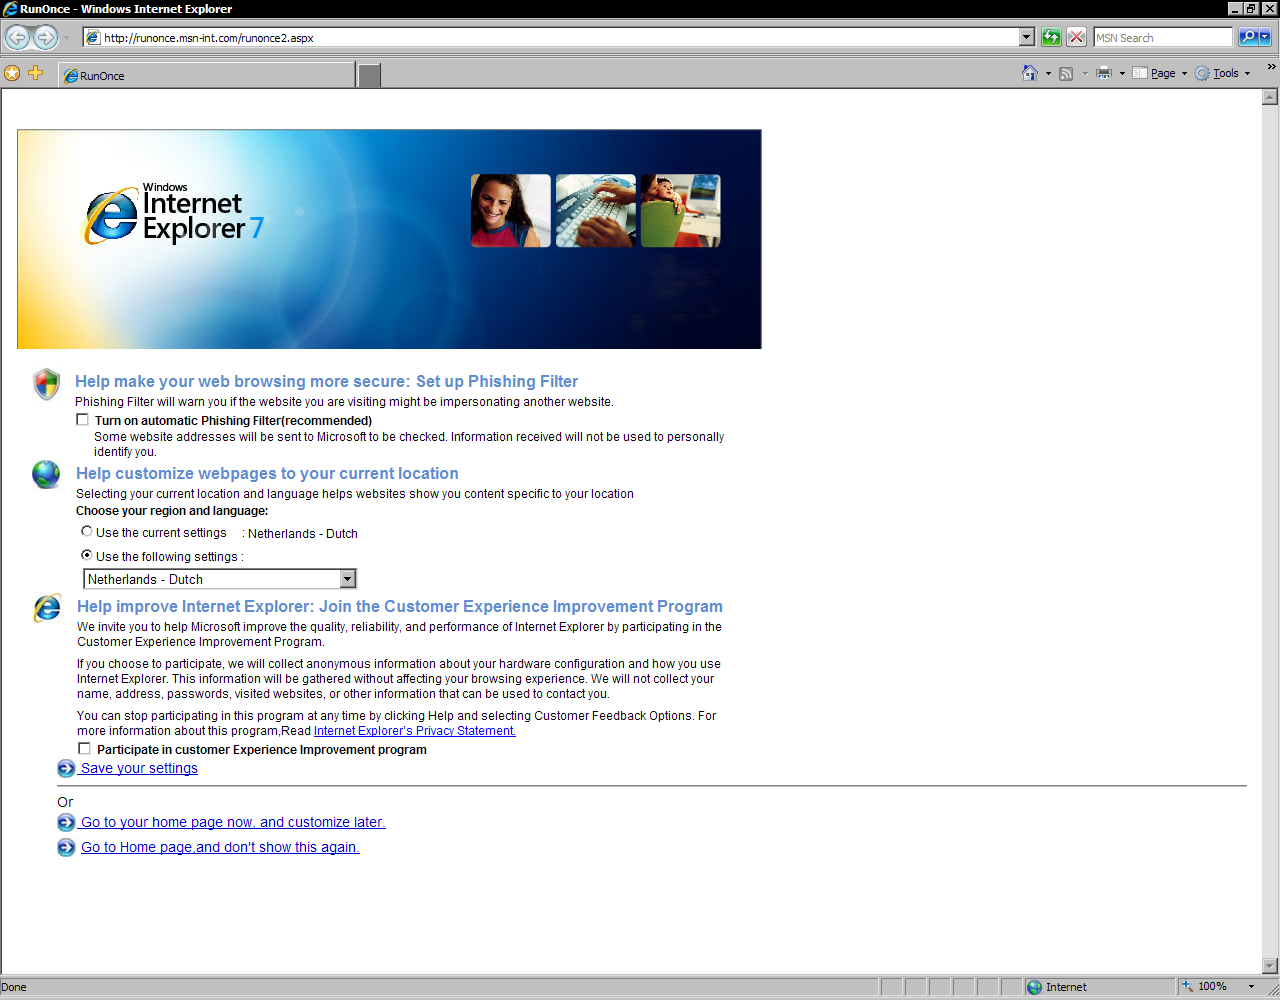Click the red Stop loading button

[x=1077, y=38]
